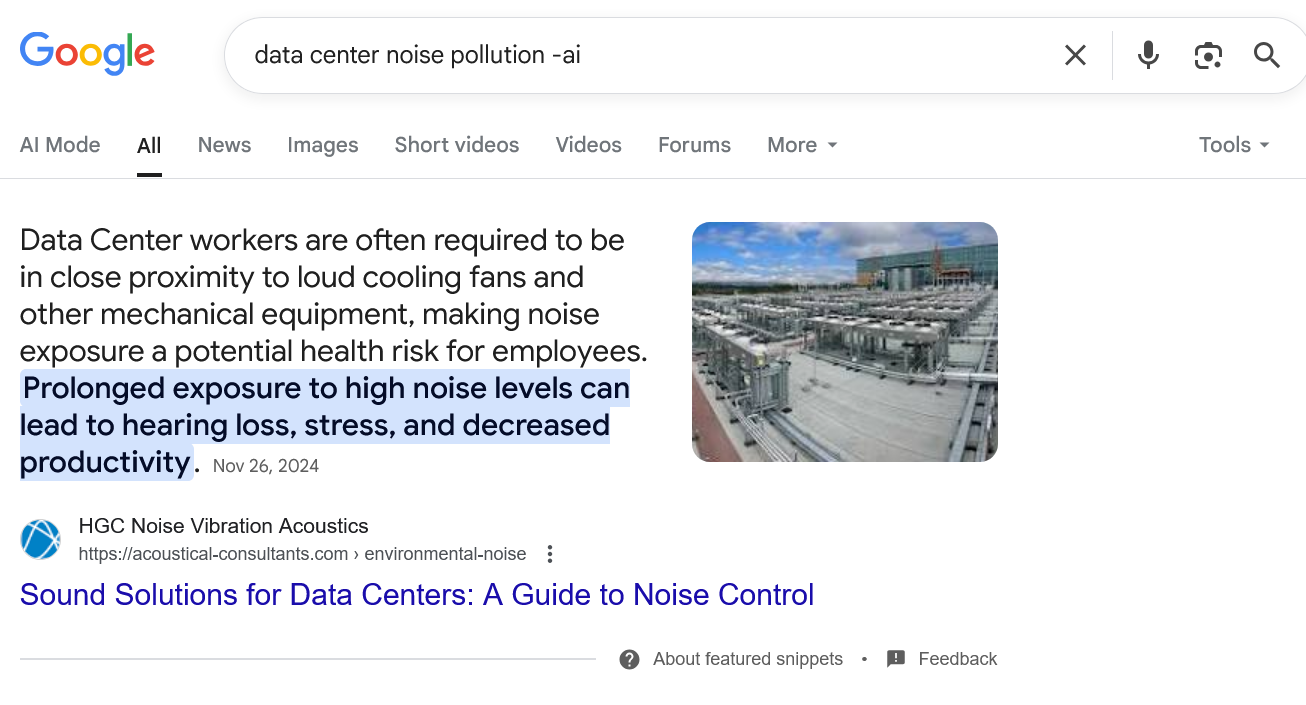Click the HGC Noise Vibration Acoustics site name
Viewport: 1306px width, 705px height.
coord(223,526)
